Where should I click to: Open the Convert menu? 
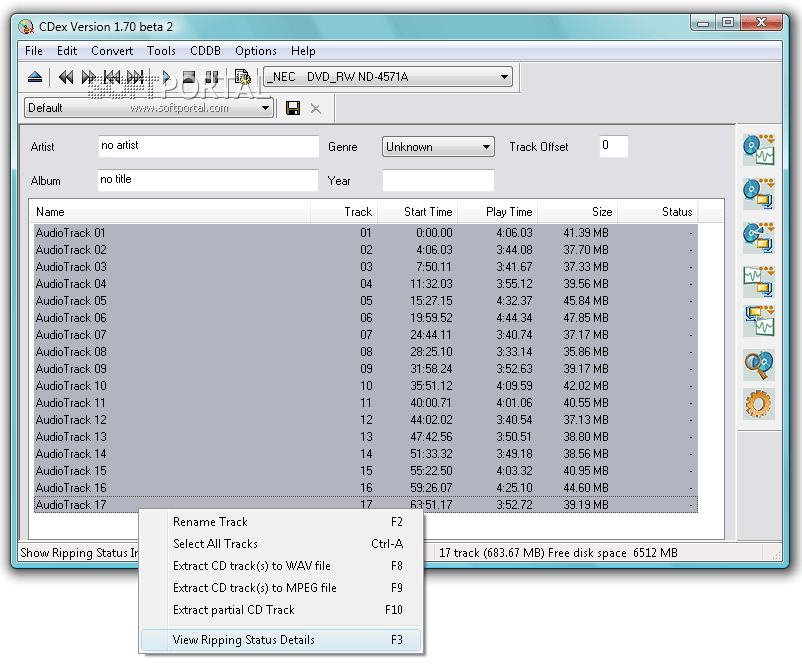point(112,51)
